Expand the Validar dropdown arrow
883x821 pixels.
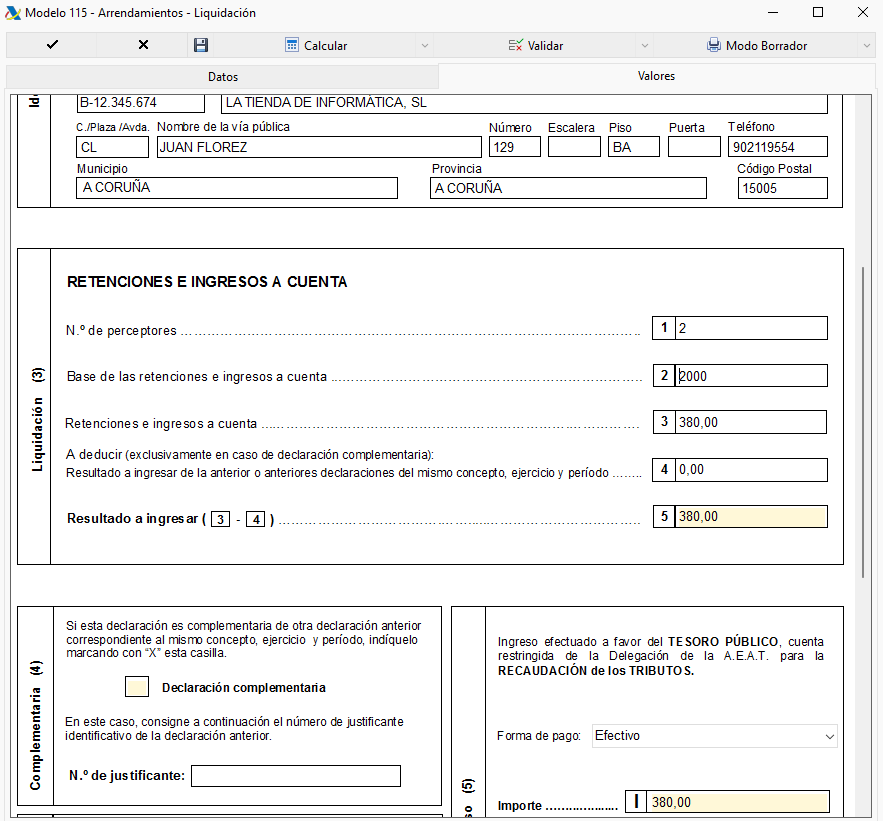(x=645, y=46)
